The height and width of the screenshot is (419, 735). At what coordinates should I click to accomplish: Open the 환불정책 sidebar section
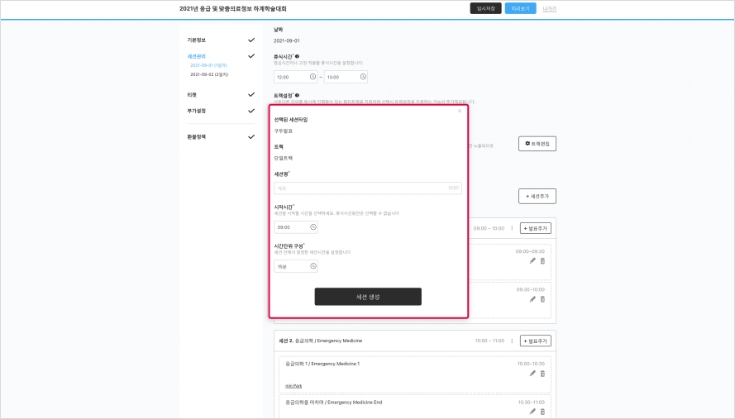197,136
